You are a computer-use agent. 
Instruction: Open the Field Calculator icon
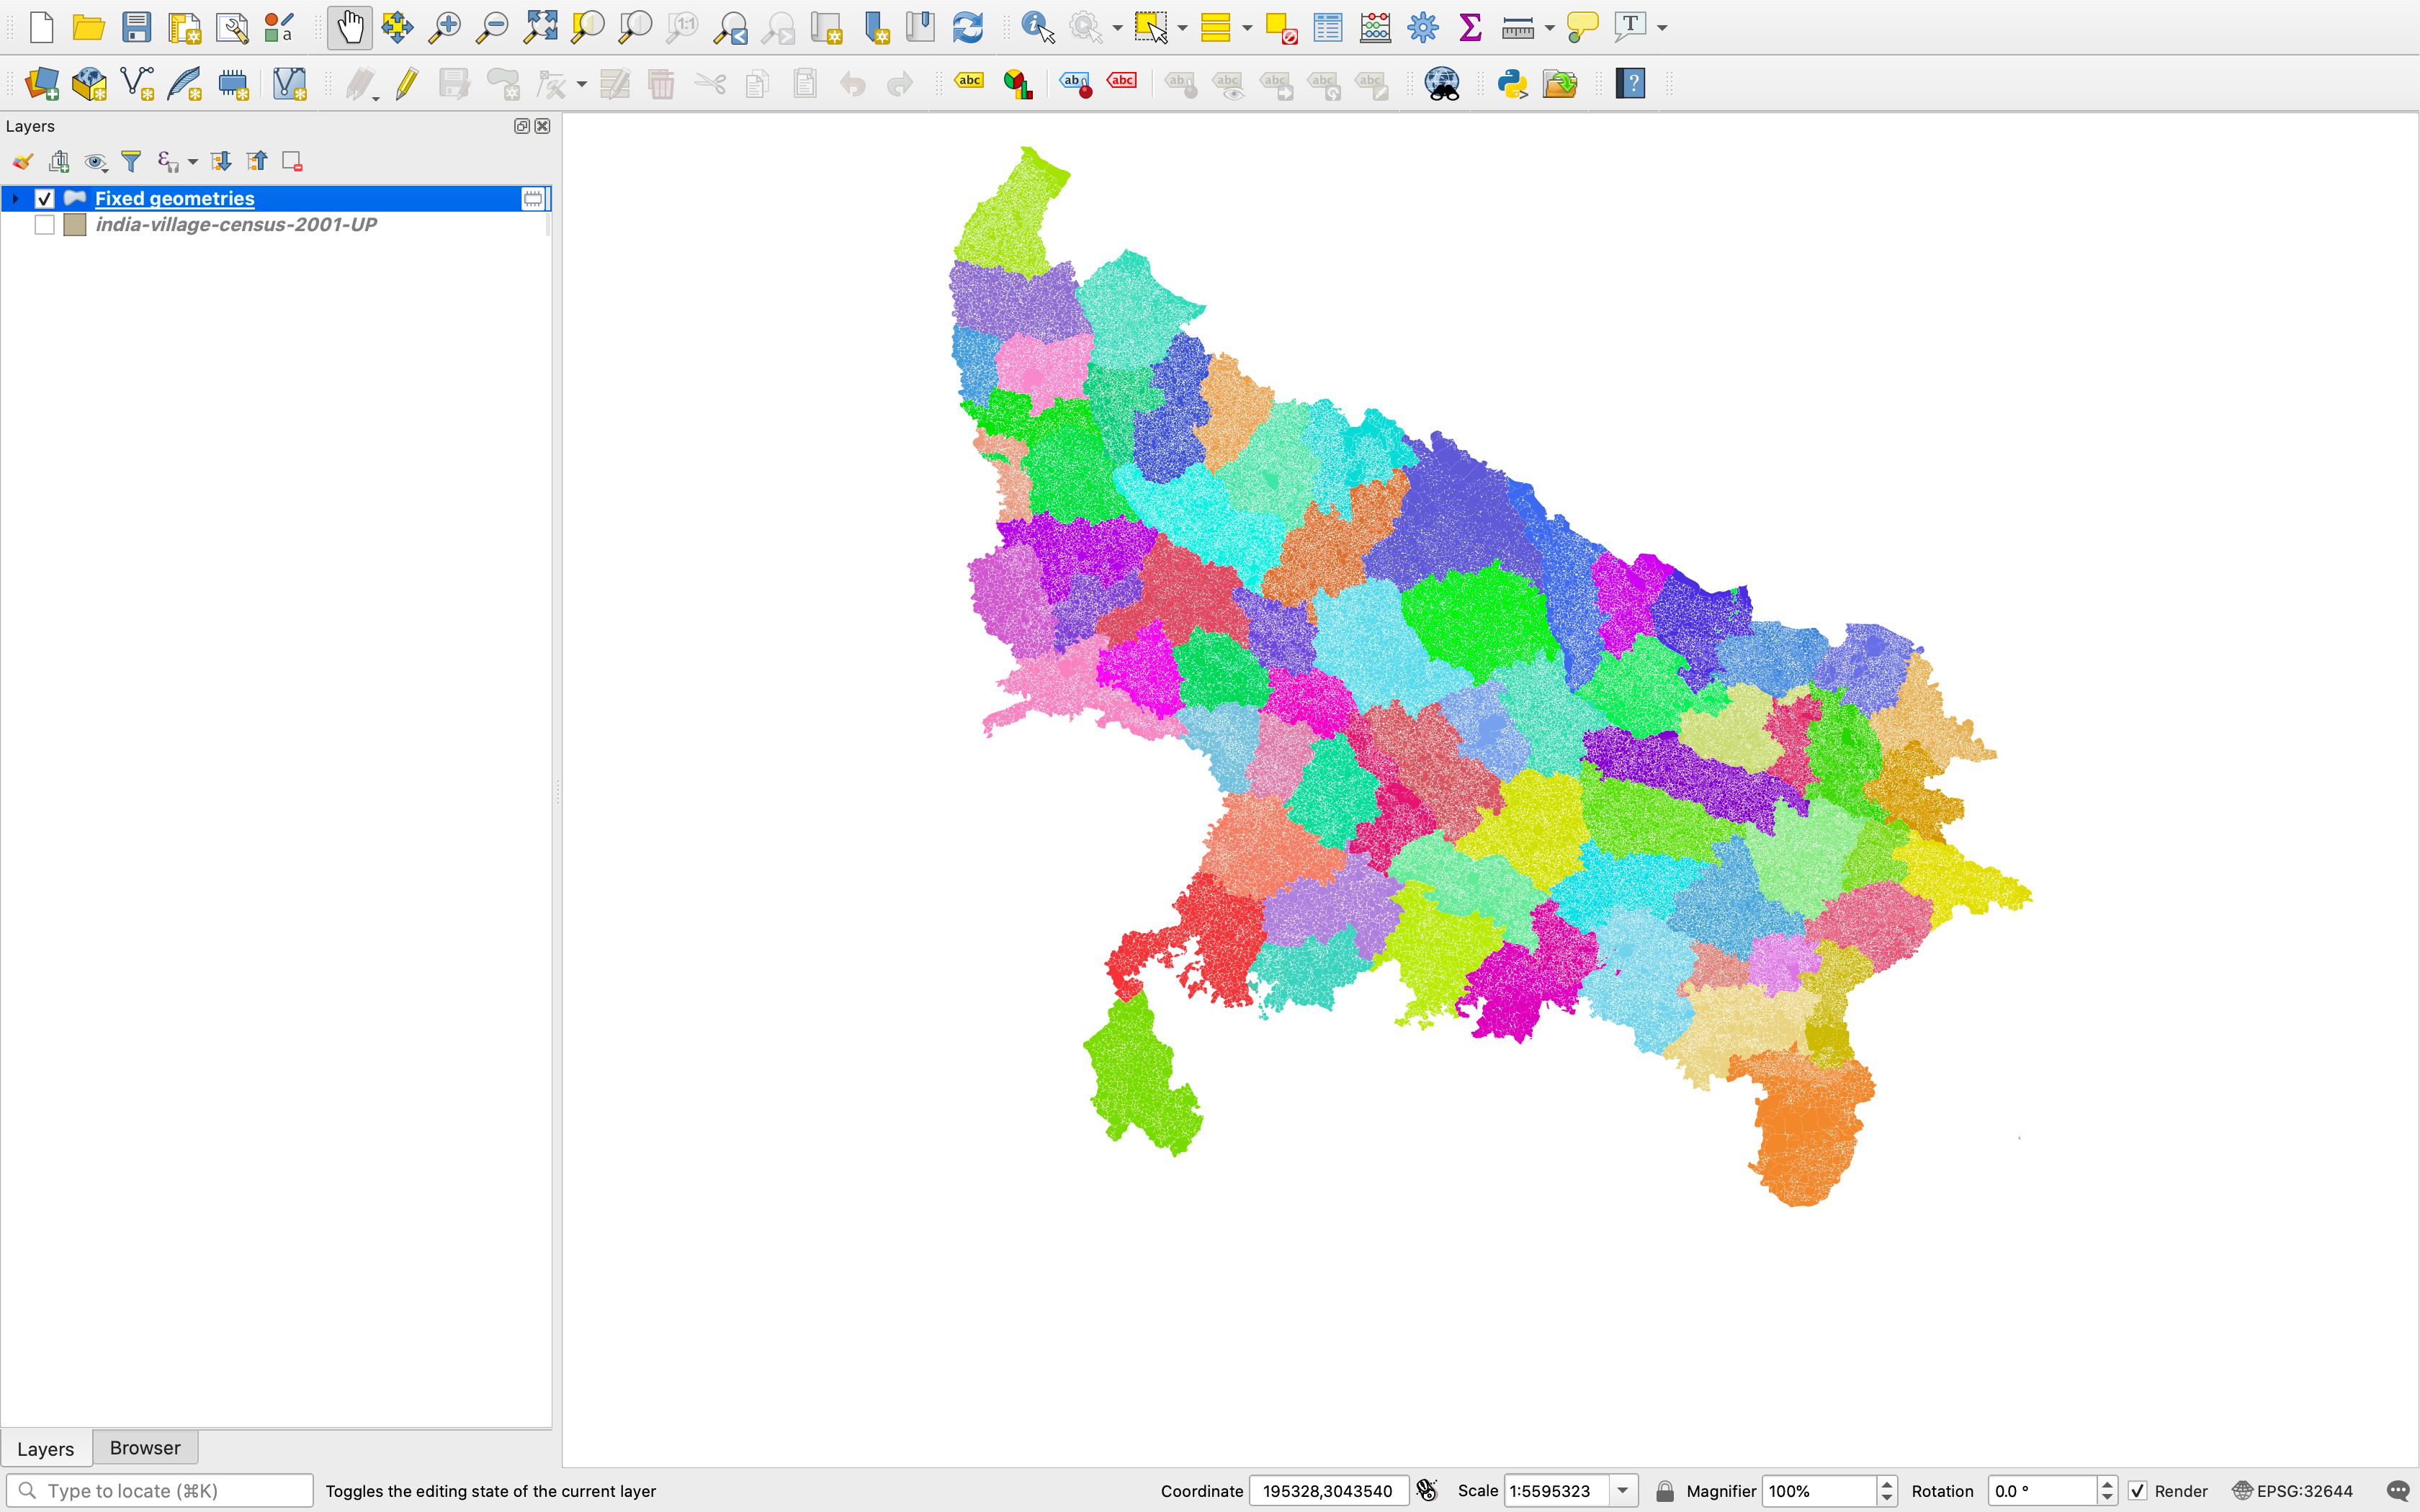(x=1375, y=27)
